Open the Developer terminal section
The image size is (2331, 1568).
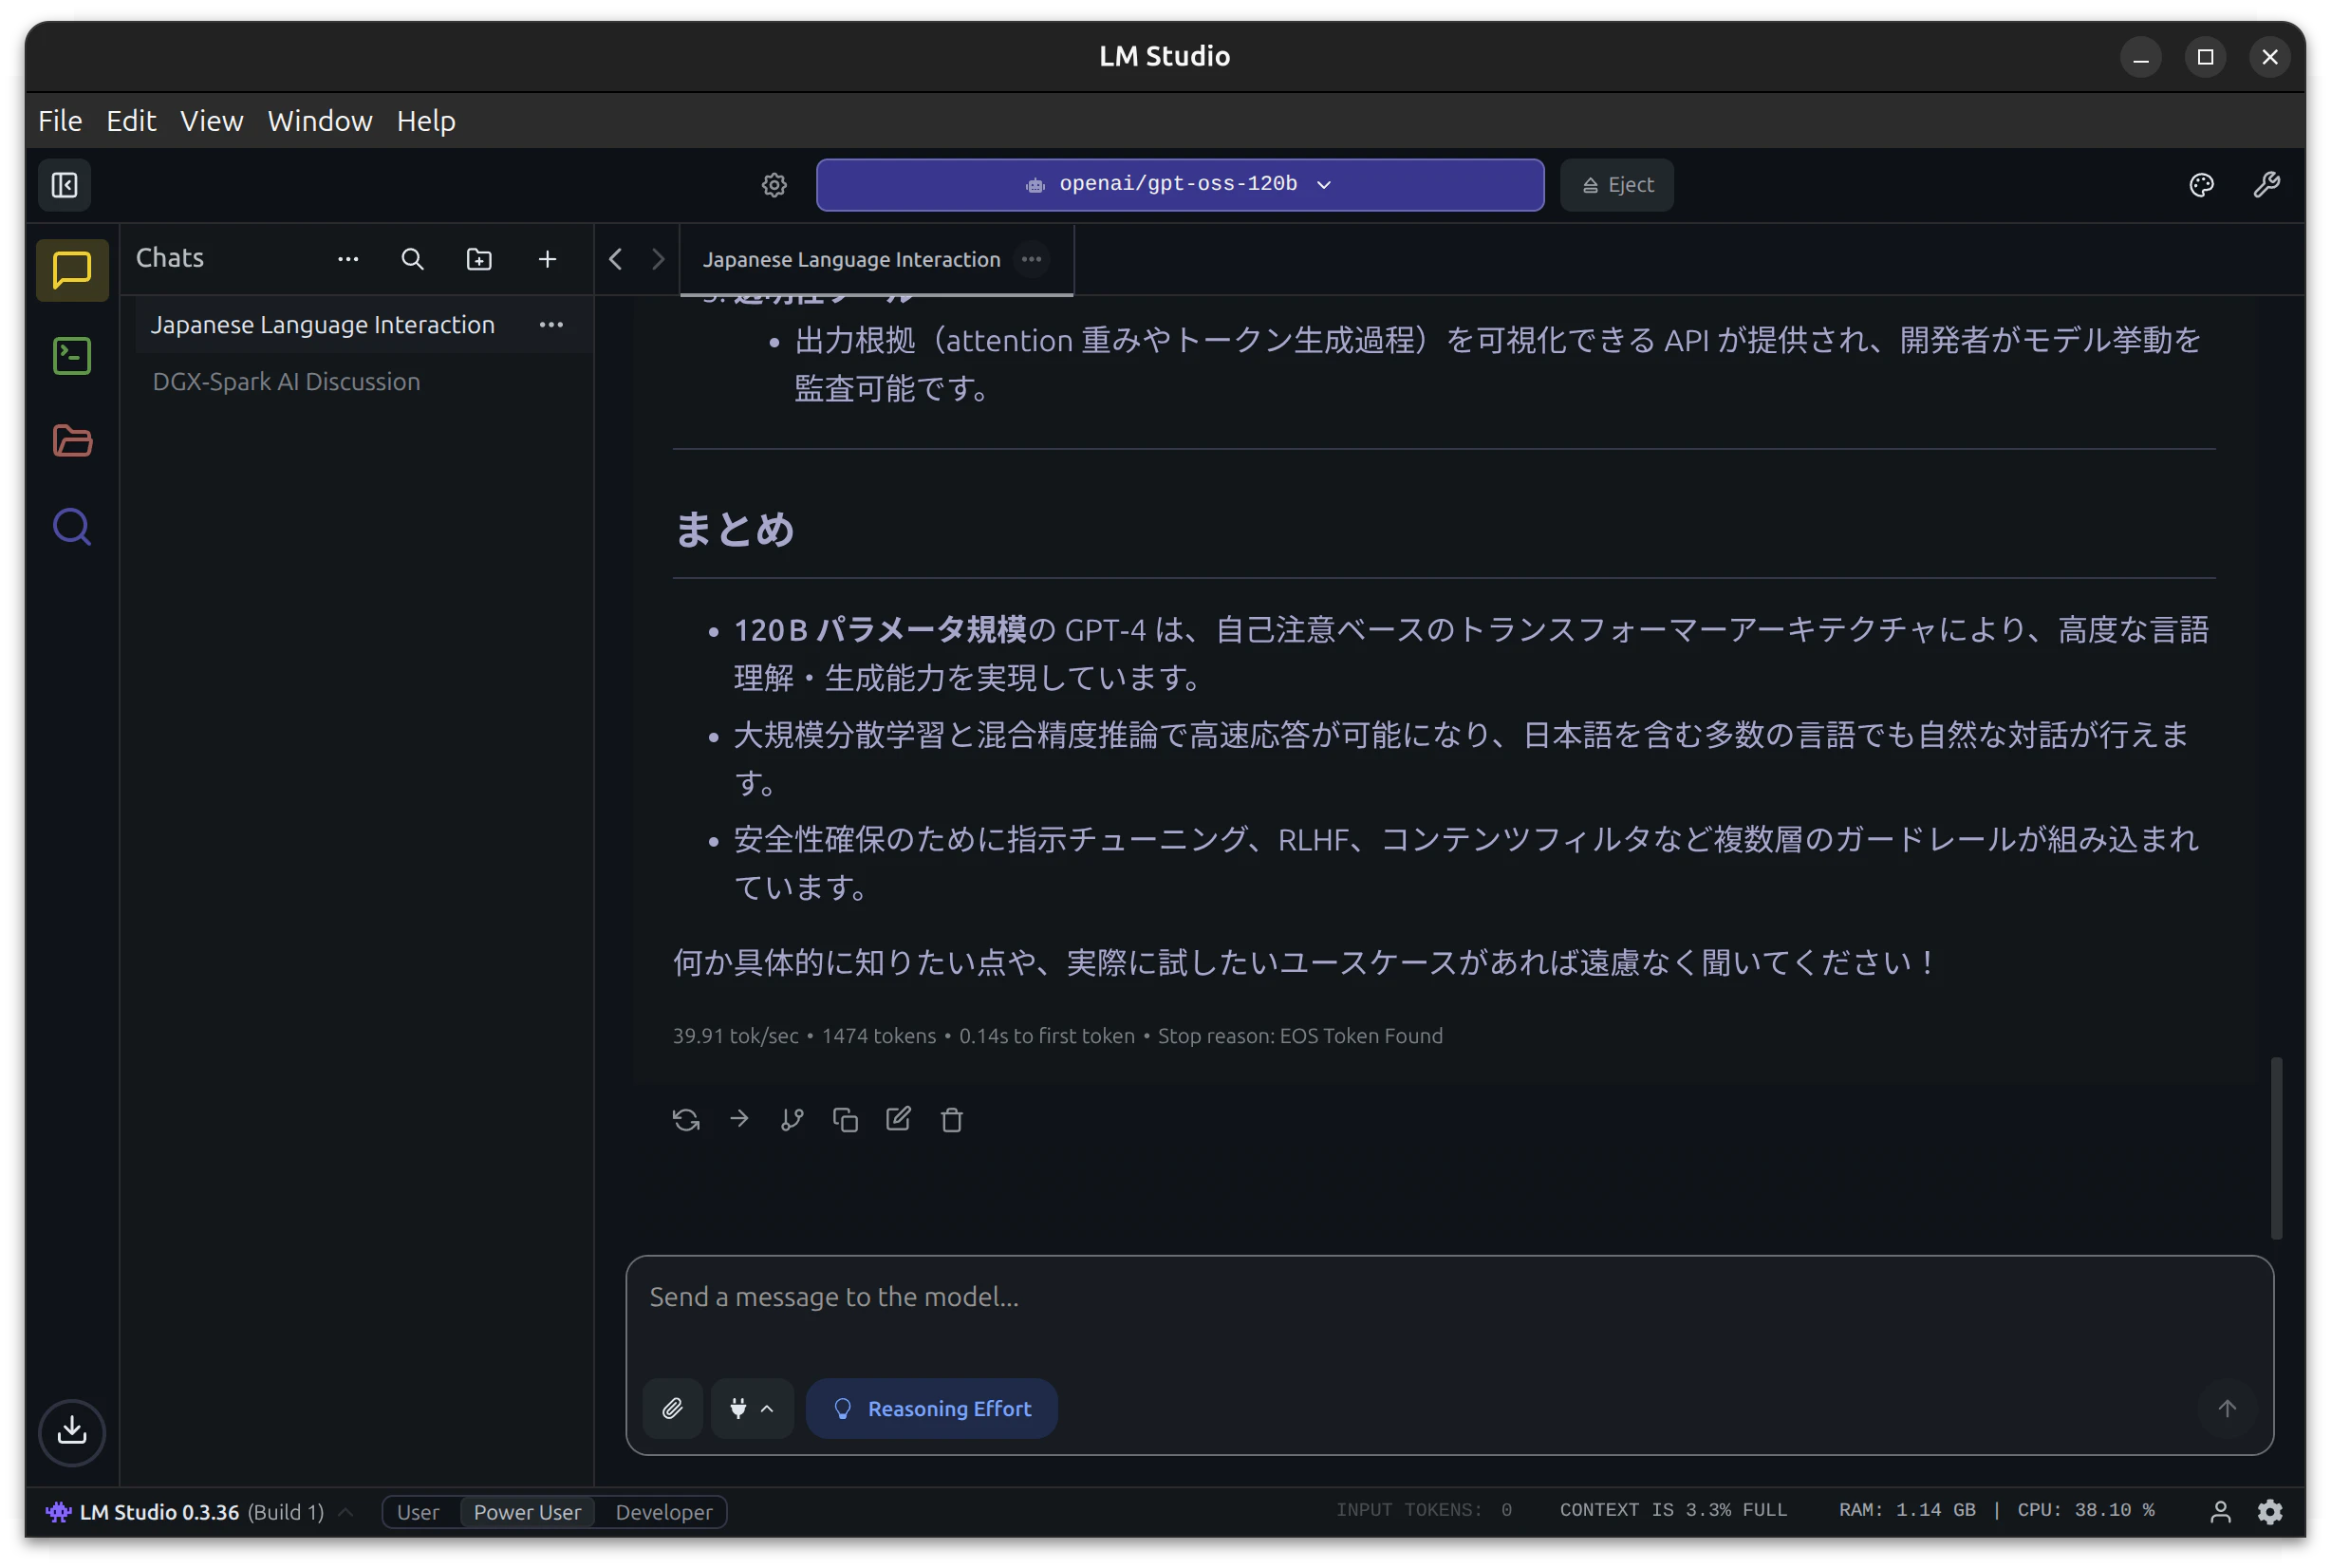click(x=72, y=356)
